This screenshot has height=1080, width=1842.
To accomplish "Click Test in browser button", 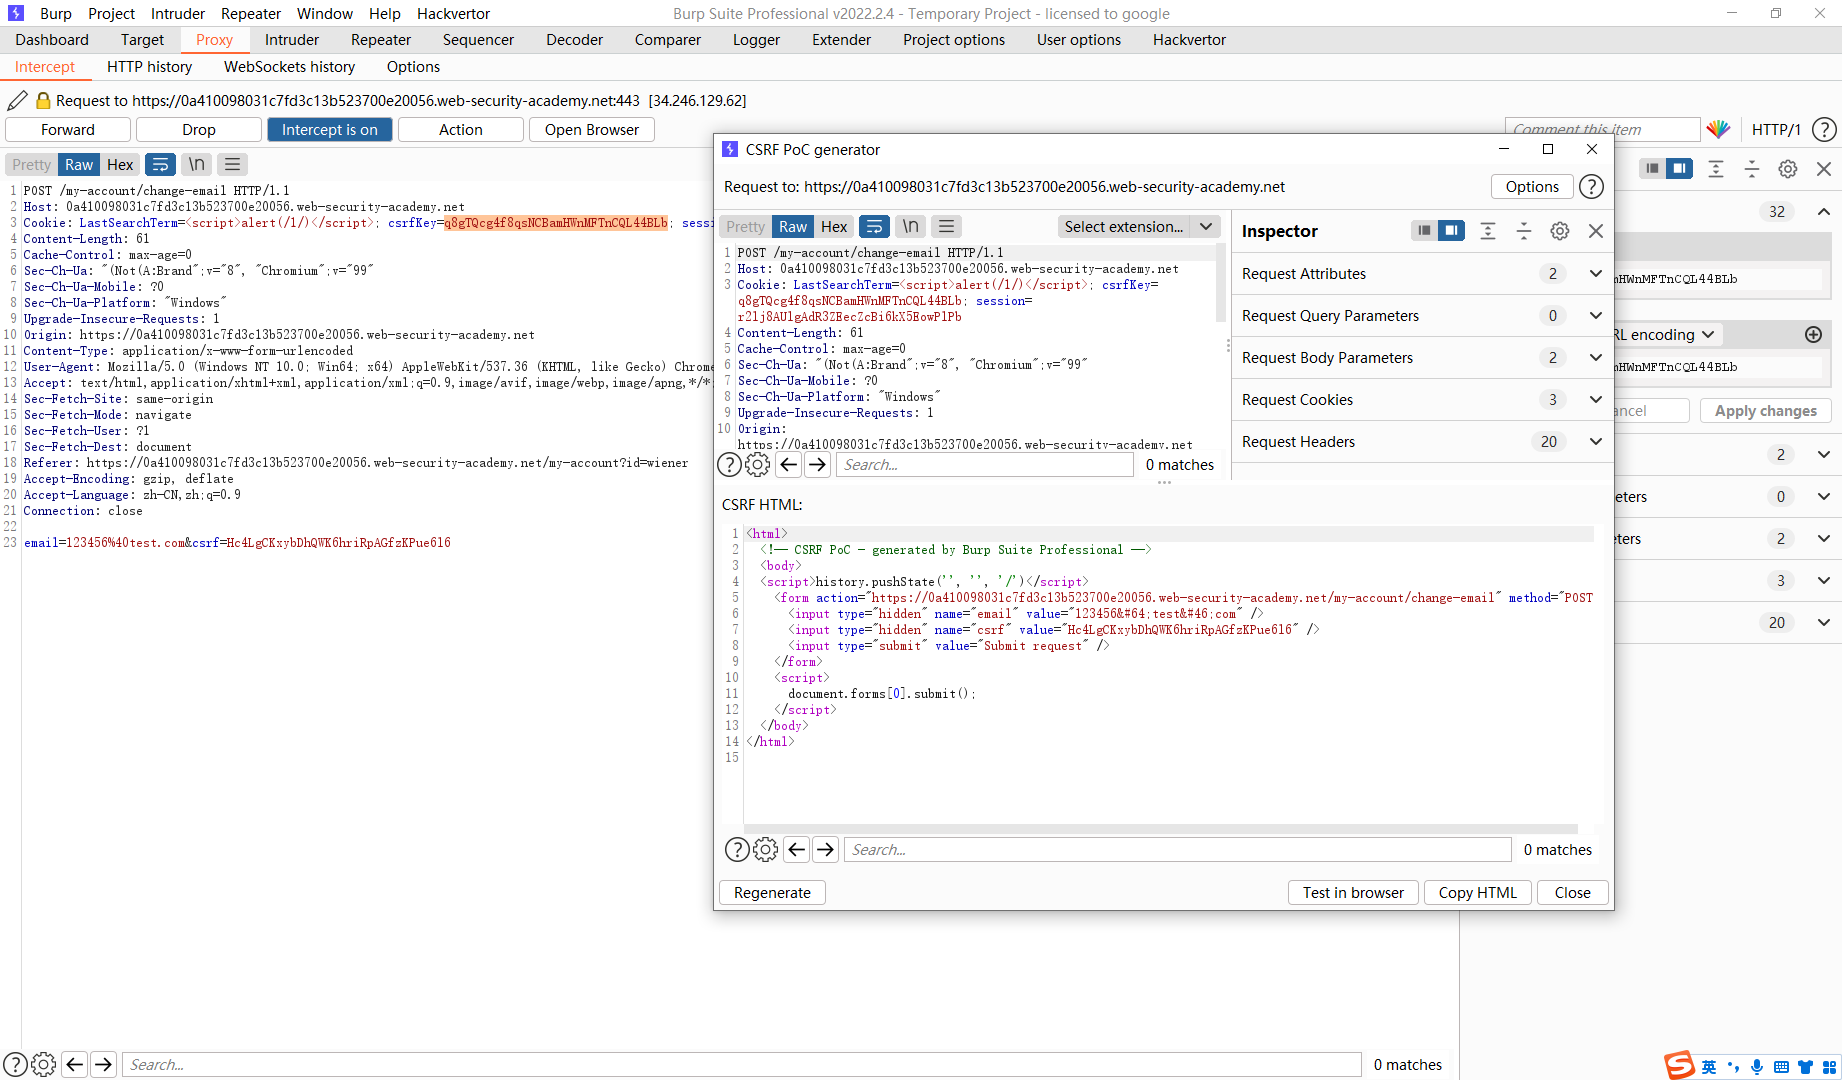I will (x=1353, y=892).
